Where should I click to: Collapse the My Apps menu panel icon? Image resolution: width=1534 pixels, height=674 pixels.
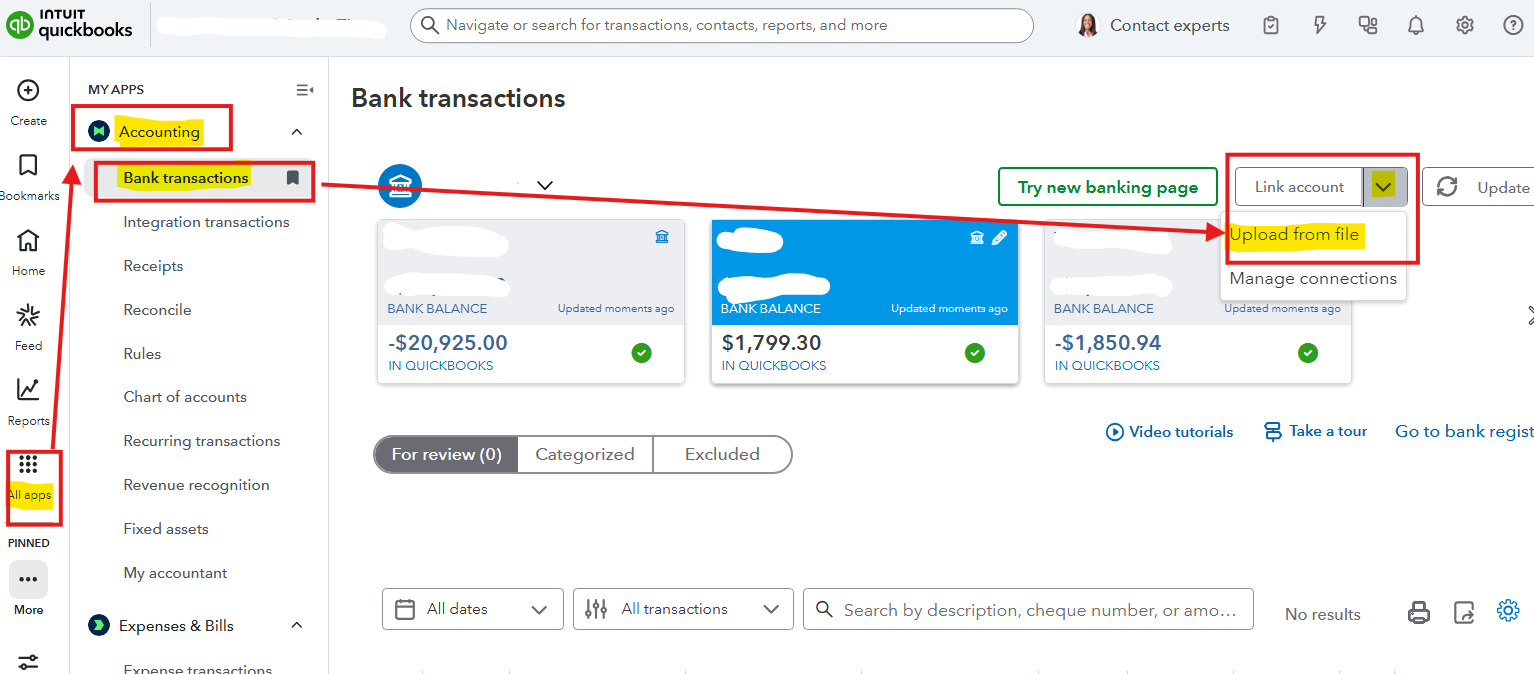(305, 90)
